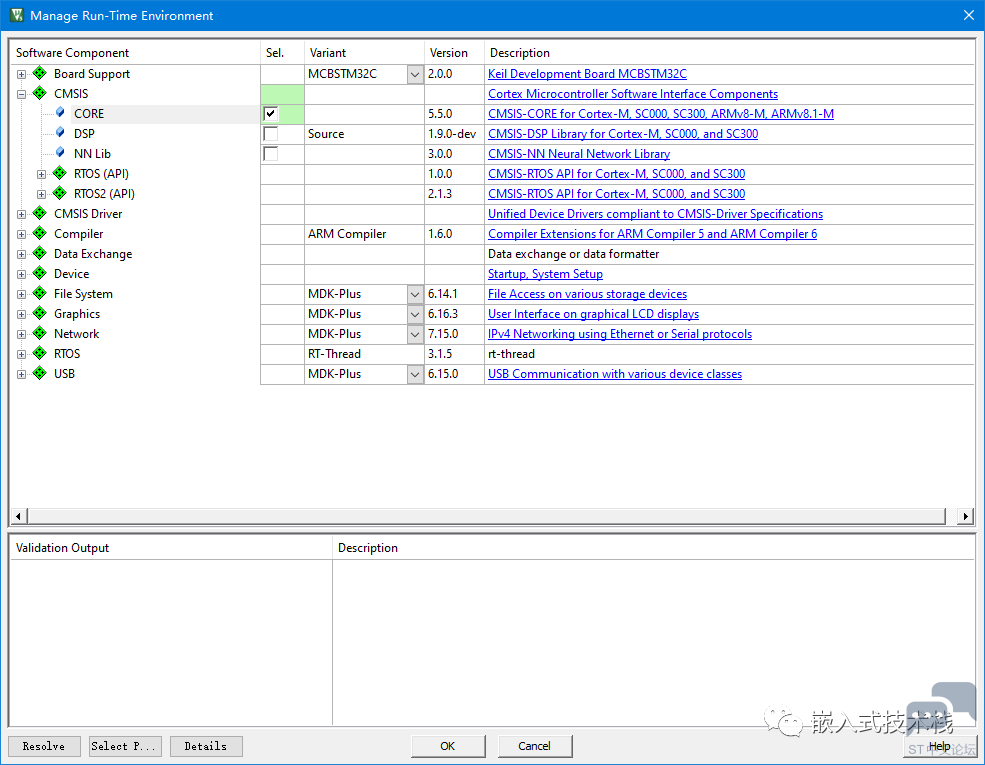The image size is (985, 765).
Task: Click the RTOS (API) green diamond icon
Action: coord(60,173)
